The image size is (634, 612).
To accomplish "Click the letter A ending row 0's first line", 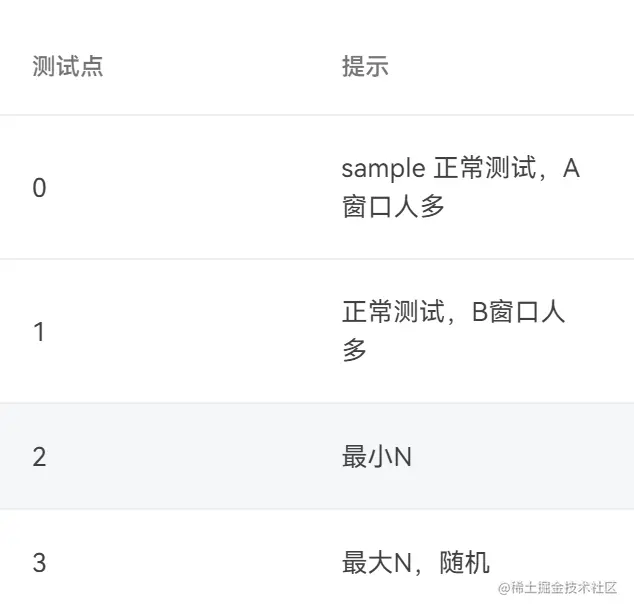I will coord(571,169).
